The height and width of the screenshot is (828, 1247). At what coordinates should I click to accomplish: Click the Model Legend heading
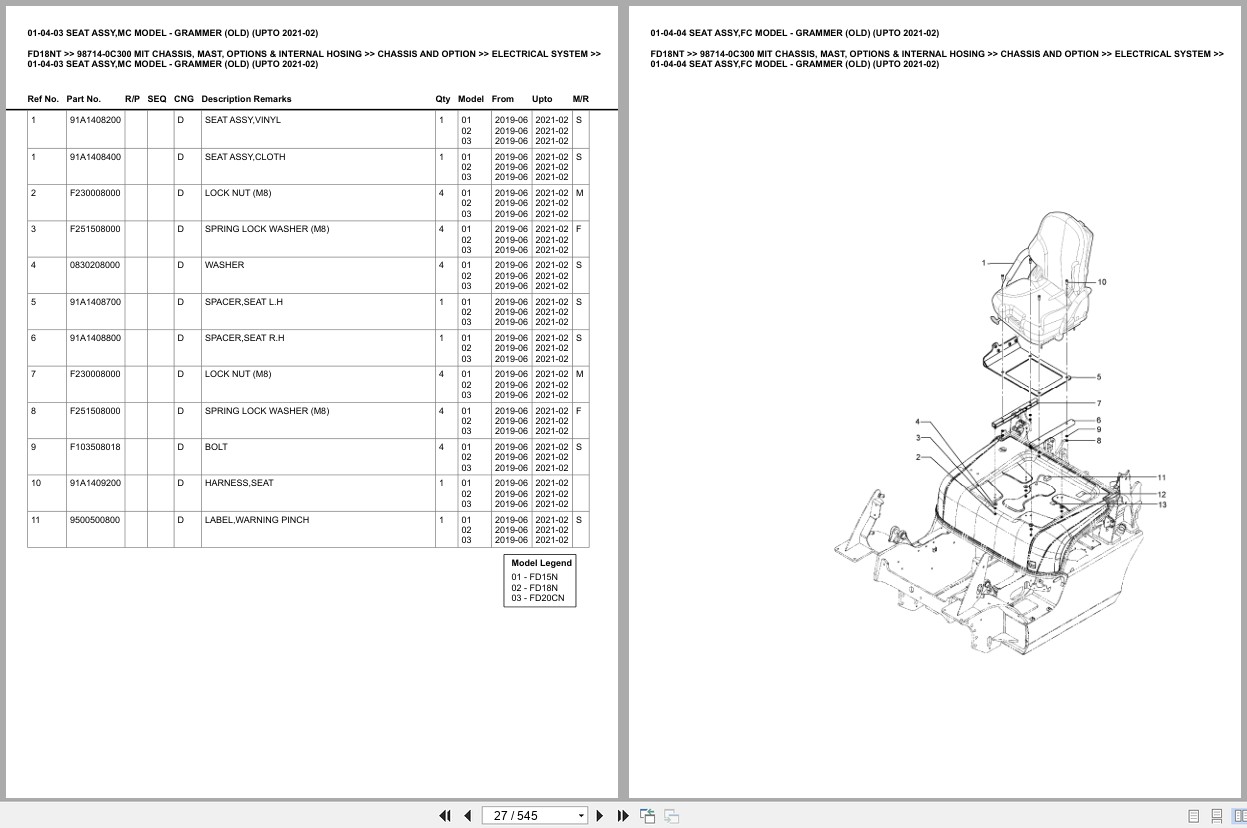coord(541,563)
